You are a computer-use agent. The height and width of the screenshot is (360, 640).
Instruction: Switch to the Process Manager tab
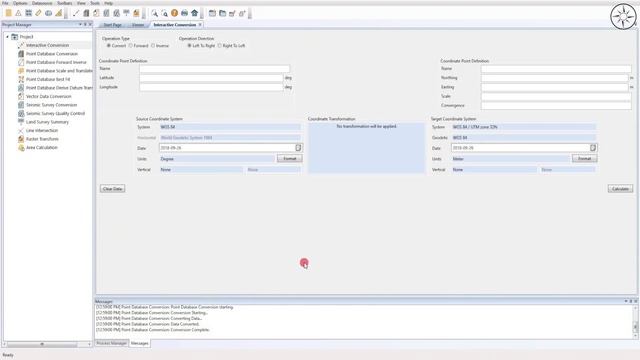(x=112, y=343)
